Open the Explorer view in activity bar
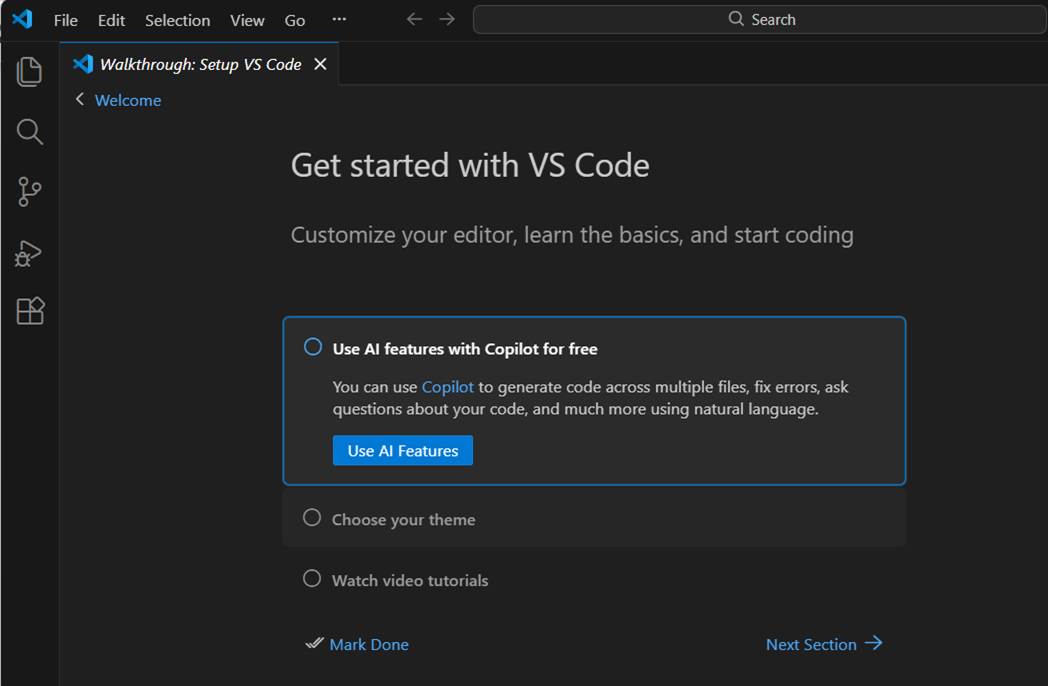Viewport: 1048px width, 686px height. [30, 72]
